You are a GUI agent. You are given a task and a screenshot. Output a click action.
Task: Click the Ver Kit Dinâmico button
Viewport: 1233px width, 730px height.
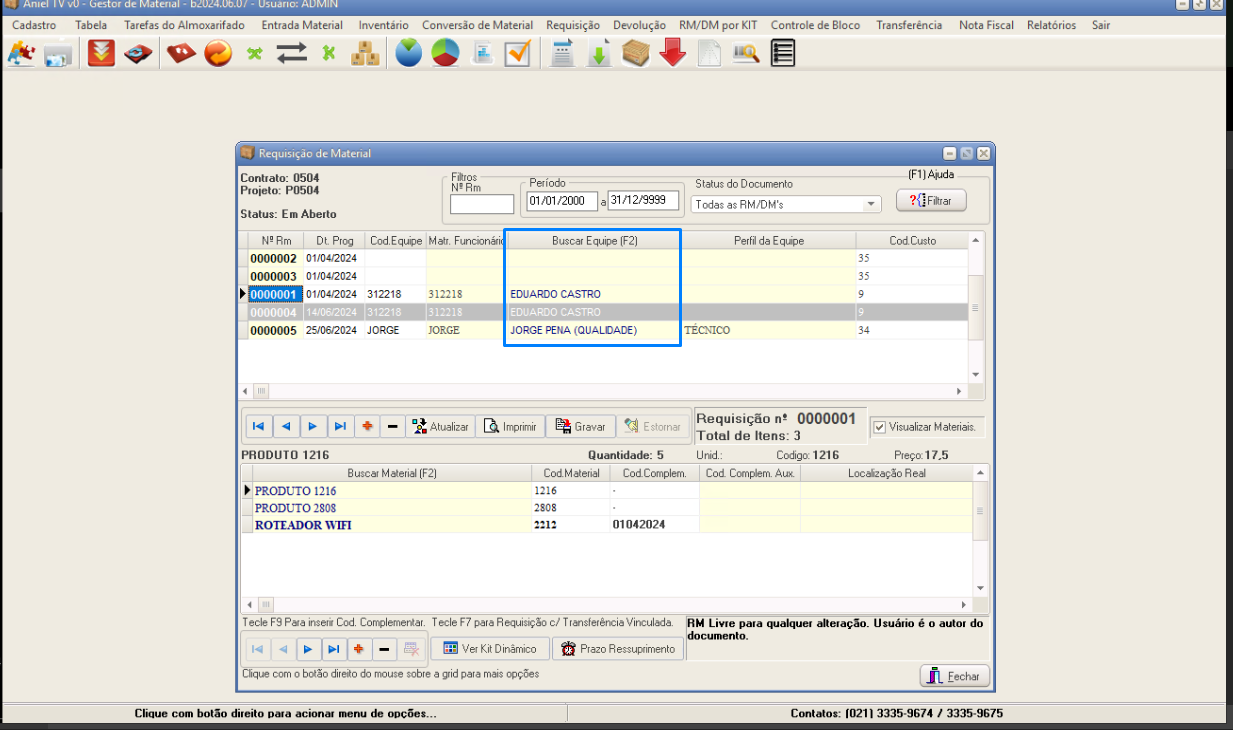[x=490, y=649]
